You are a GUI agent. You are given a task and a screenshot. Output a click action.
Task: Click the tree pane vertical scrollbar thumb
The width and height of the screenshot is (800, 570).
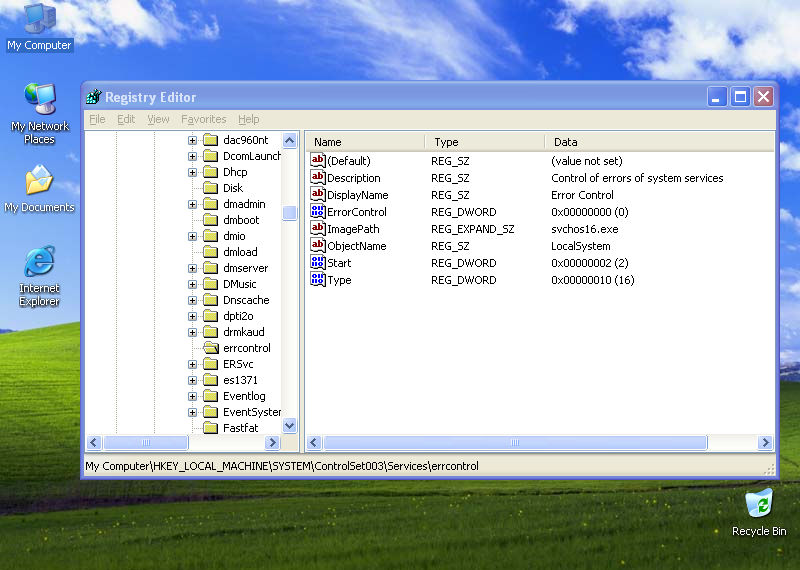click(x=290, y=213)
